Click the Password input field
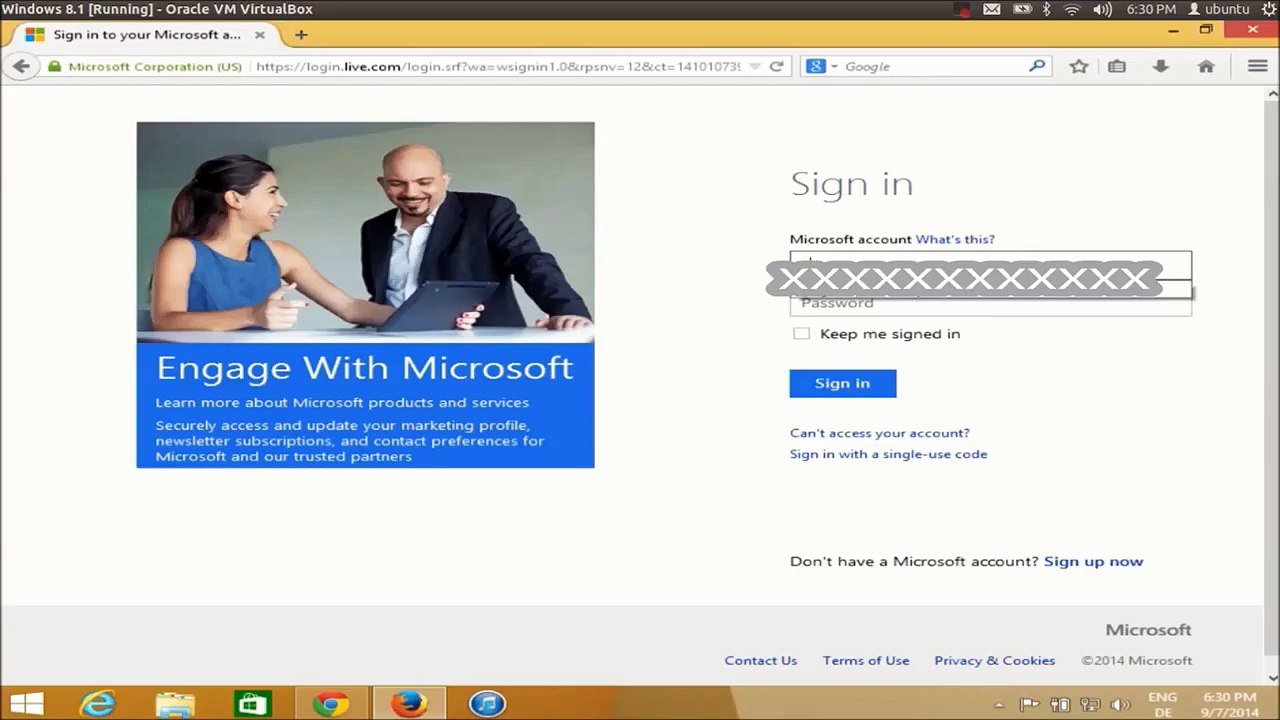The width and height of the screenshot is (1280, 720). pos(991,305)
